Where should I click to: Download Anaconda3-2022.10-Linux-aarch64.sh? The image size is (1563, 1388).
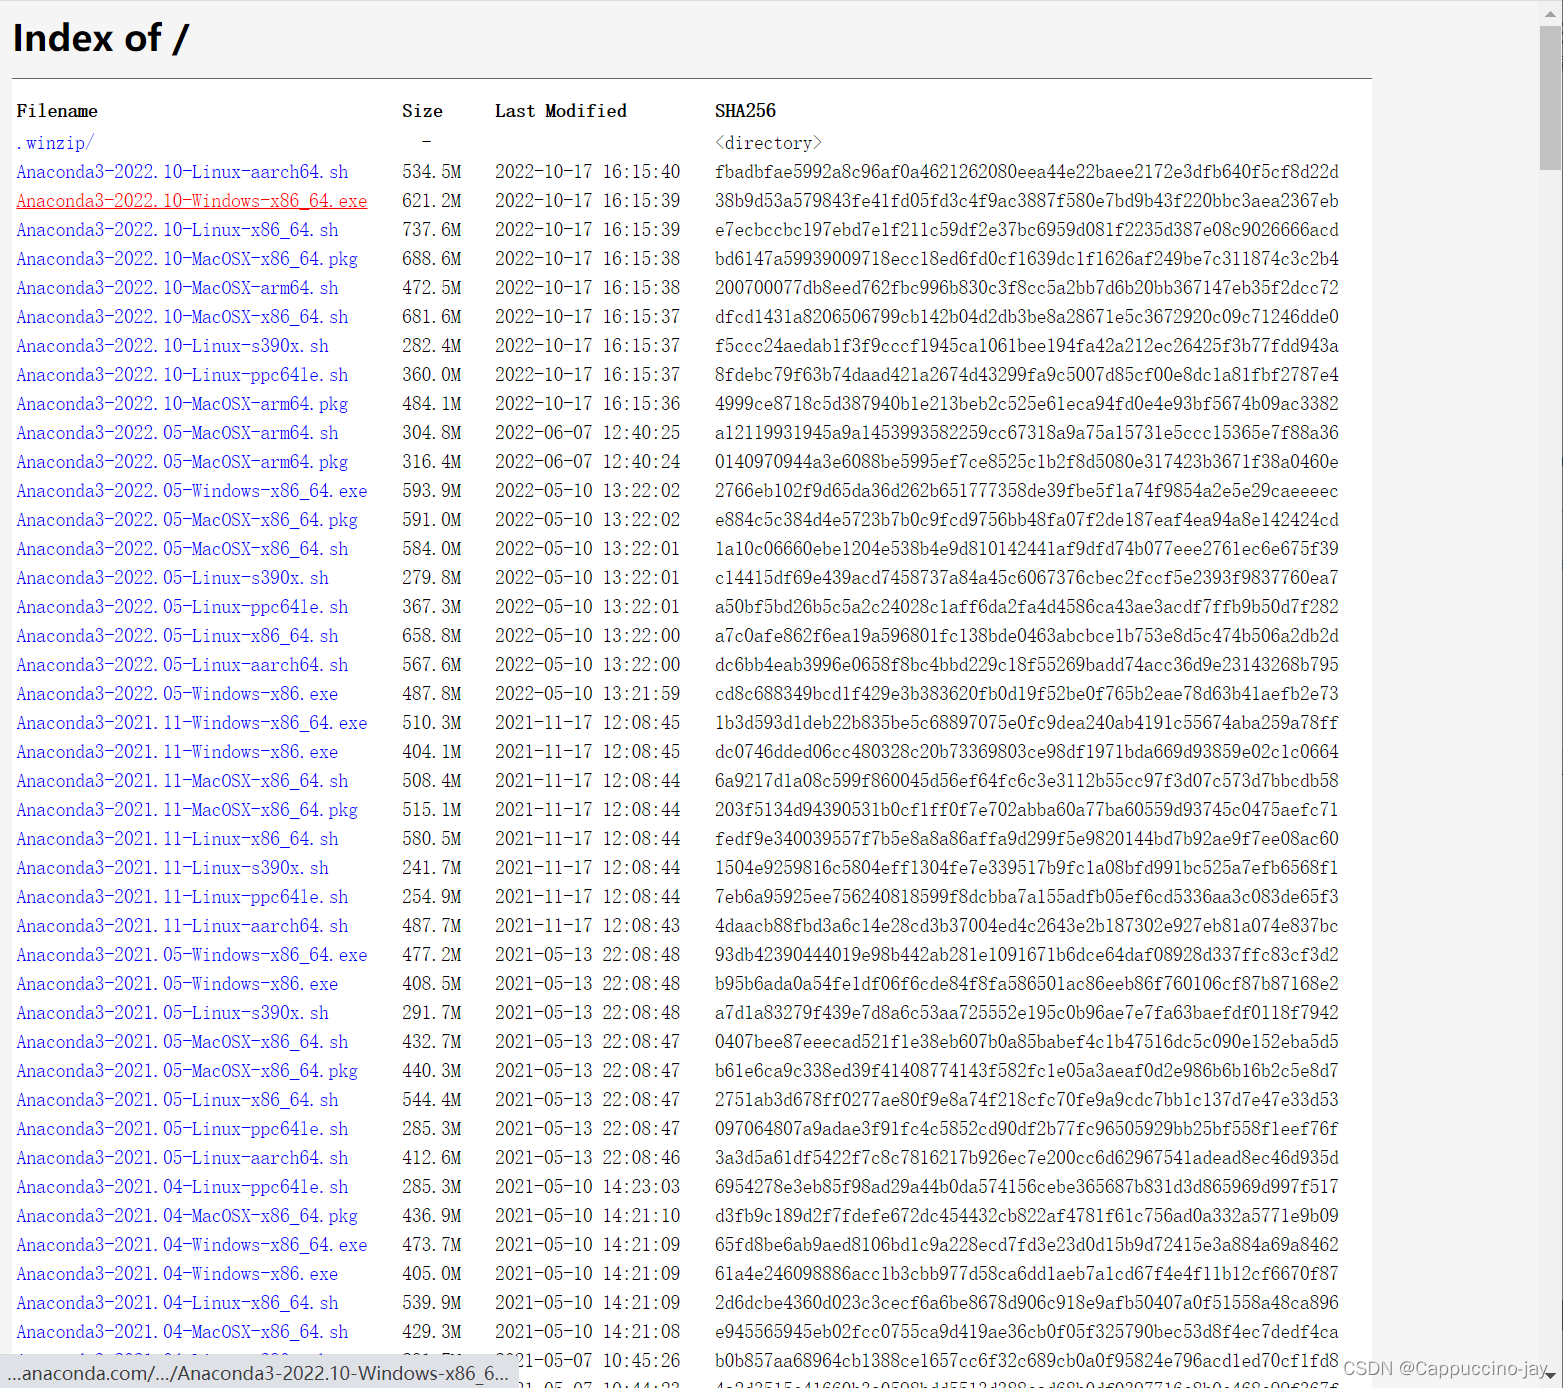coord(182,172)
